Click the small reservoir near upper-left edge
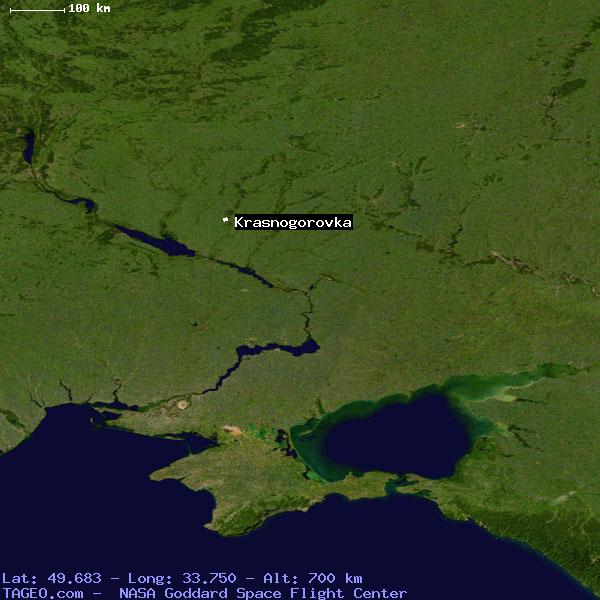 [29, 150]
